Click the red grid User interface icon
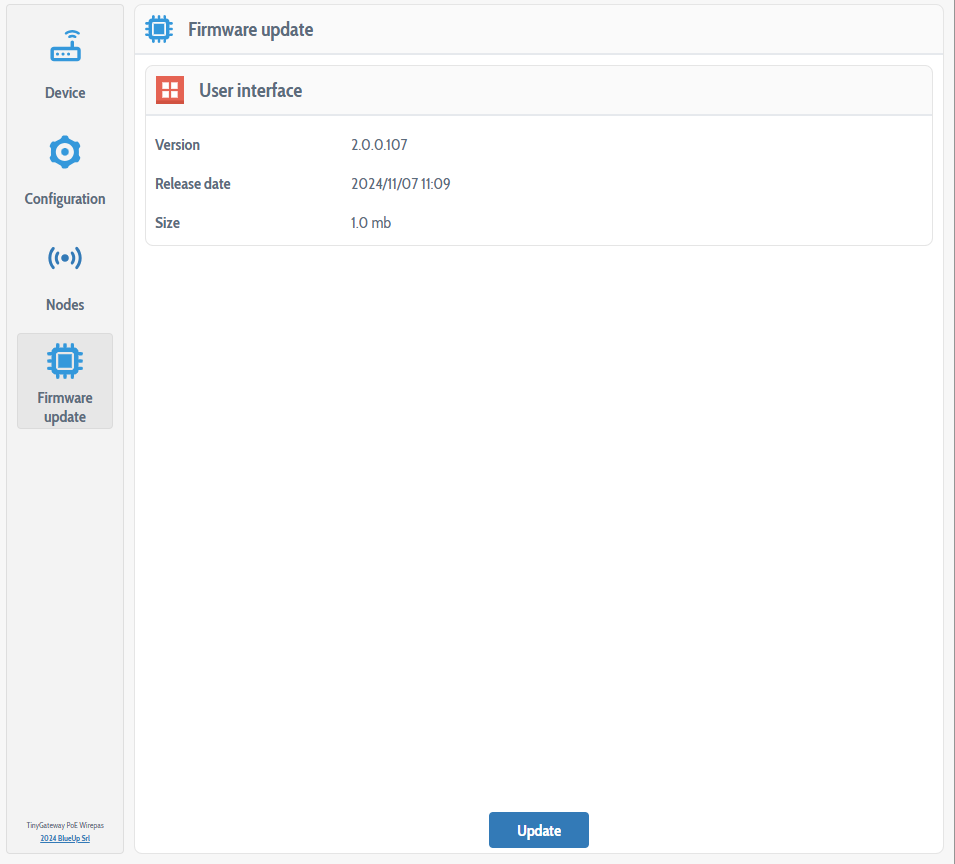 tap(170, 90)
